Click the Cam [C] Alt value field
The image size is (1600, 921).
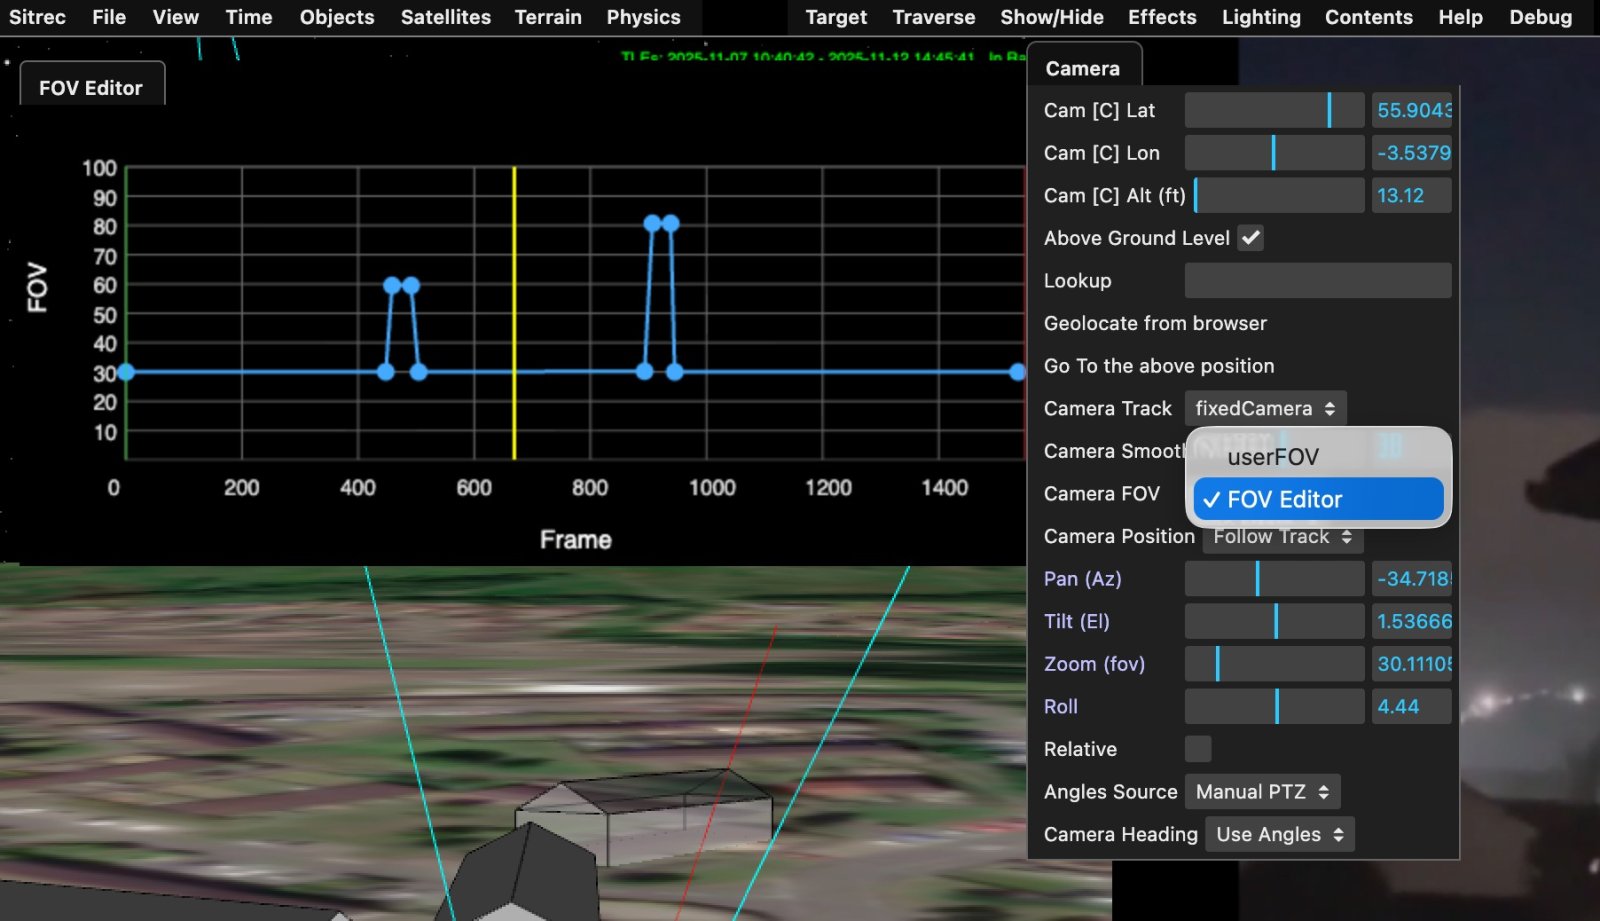[1410, 196]
